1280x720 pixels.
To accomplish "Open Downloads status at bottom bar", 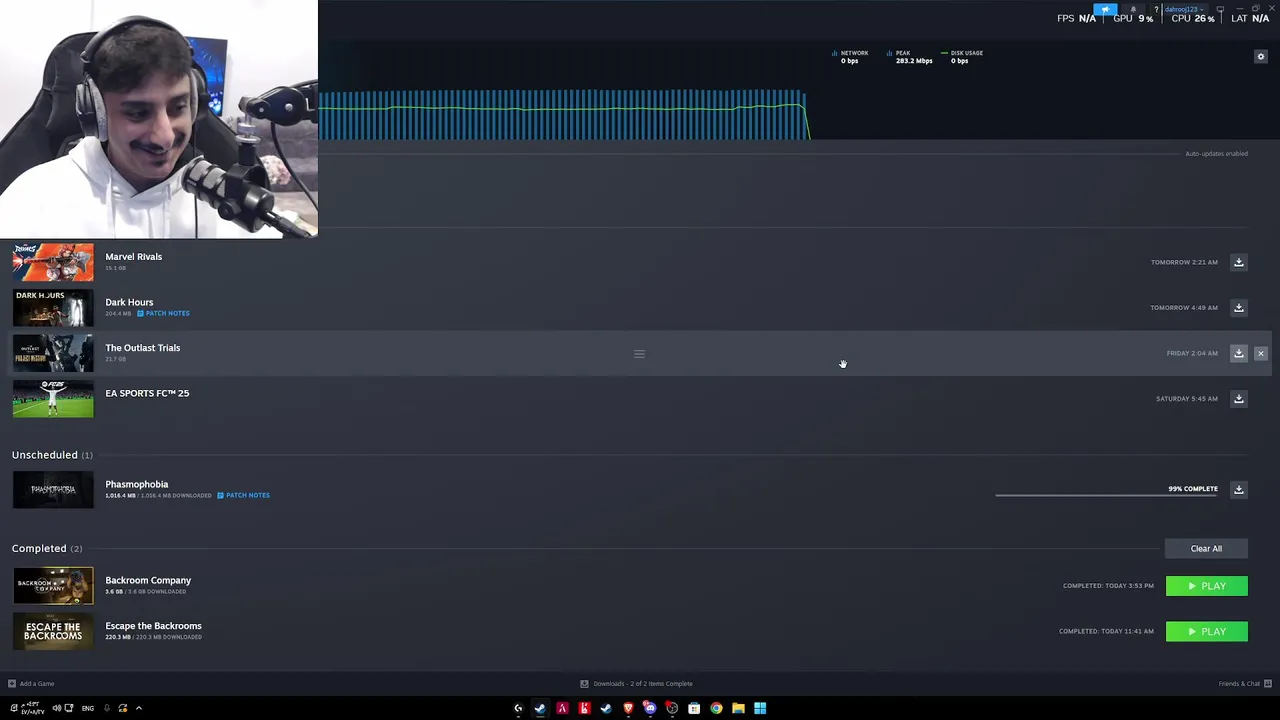I will tap(637, 684).
